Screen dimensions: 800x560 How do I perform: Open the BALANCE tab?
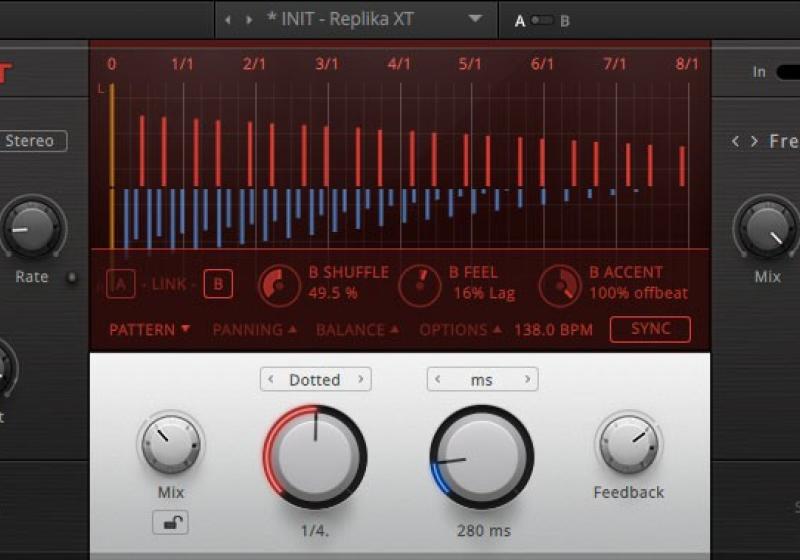pyautogui.click(x=357, y=329)
